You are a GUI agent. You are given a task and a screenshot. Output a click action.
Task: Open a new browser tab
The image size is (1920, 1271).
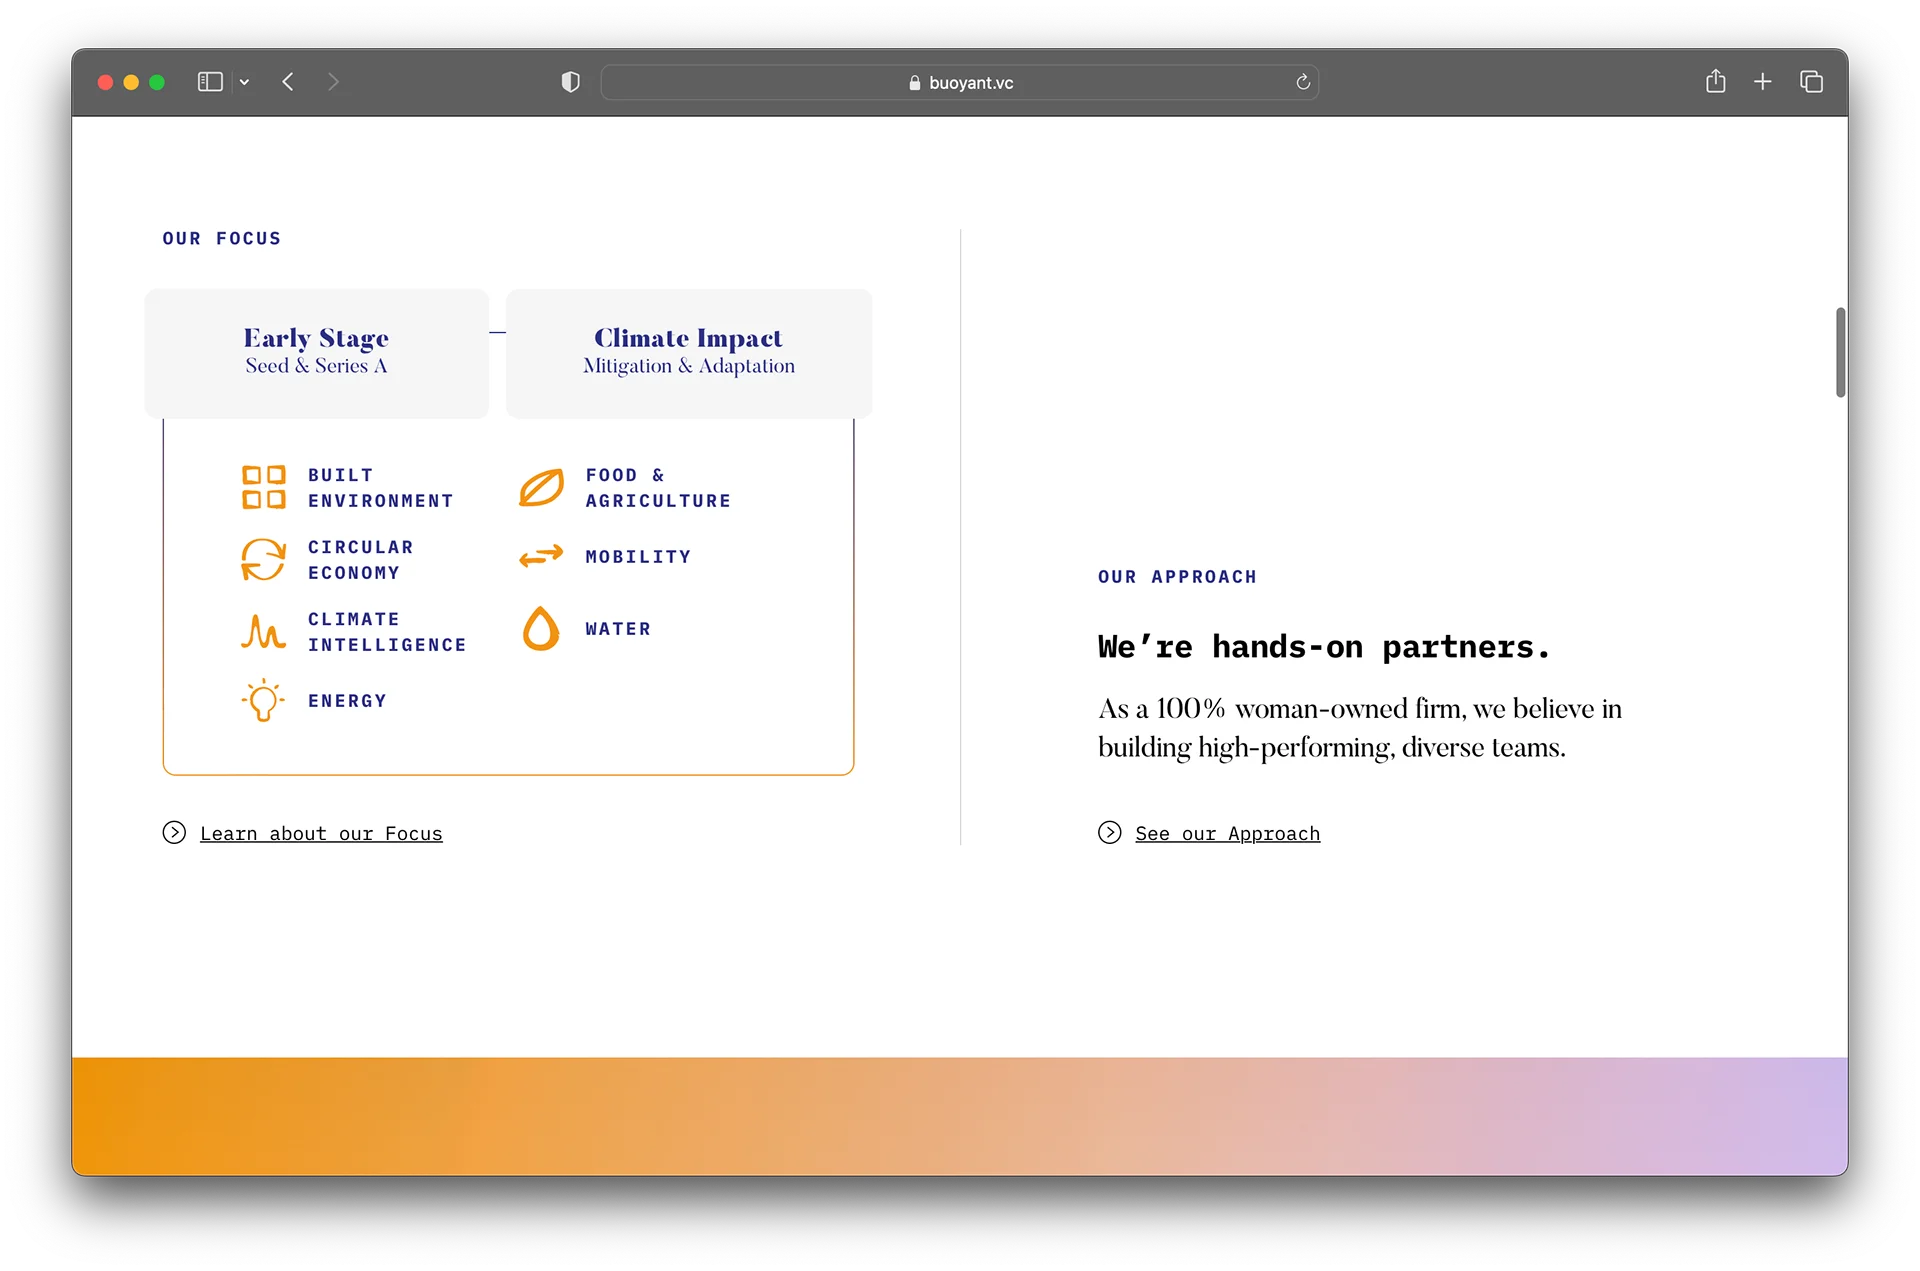1762,81
